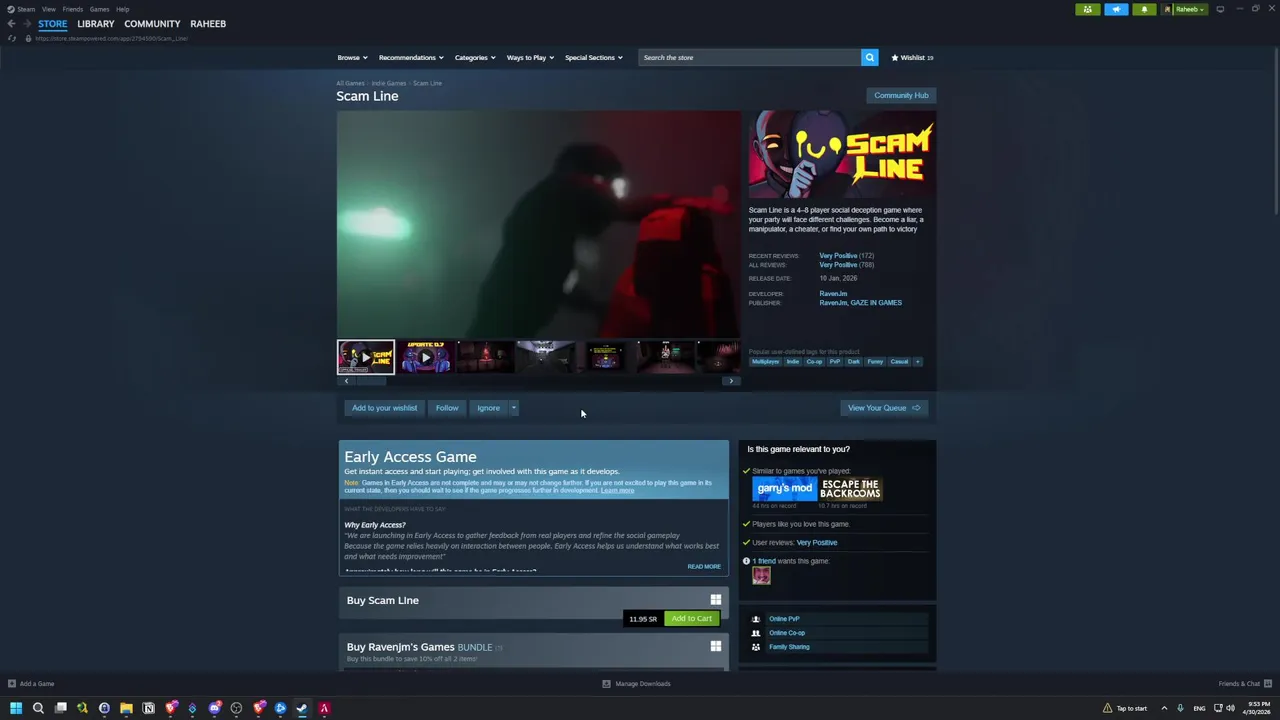Click the page vertical scrollbar
Screen dimensions: 1280x720
[1276, 130]
